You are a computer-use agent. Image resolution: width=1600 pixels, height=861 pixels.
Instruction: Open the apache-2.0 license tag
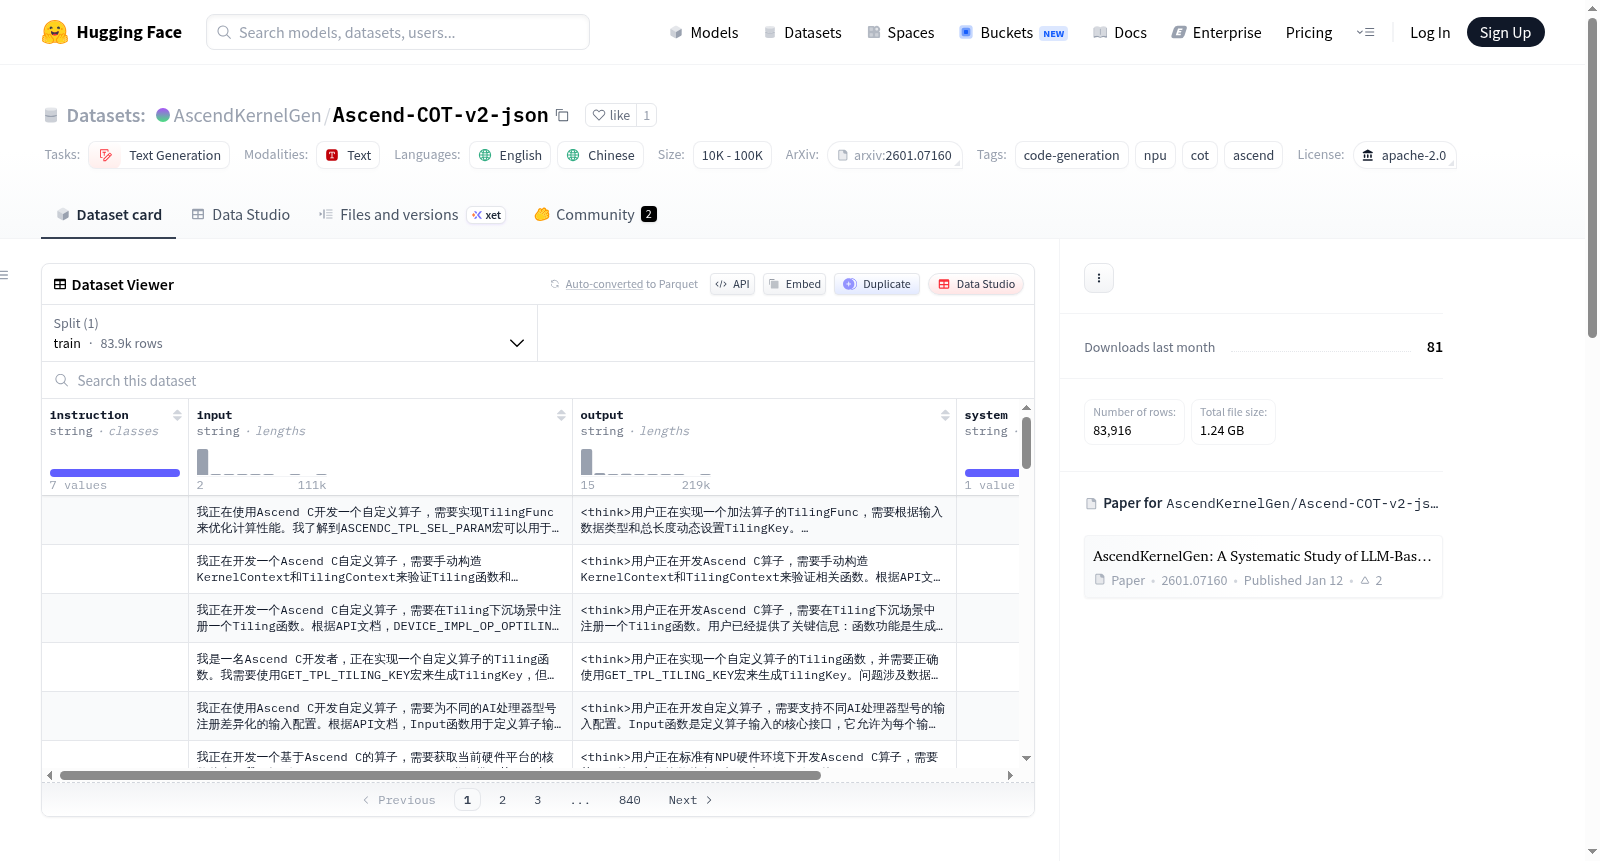pyautogui.click(x=1404, y=155)
